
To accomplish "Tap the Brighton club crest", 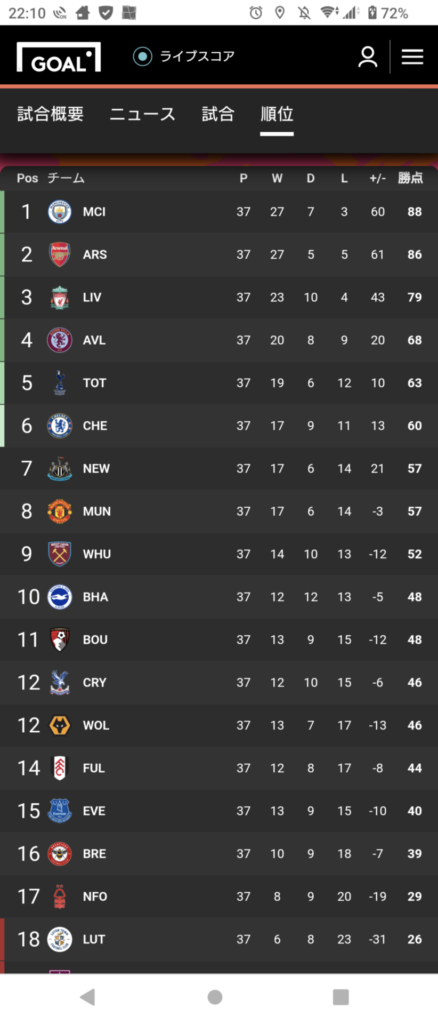I will (60, 597).
